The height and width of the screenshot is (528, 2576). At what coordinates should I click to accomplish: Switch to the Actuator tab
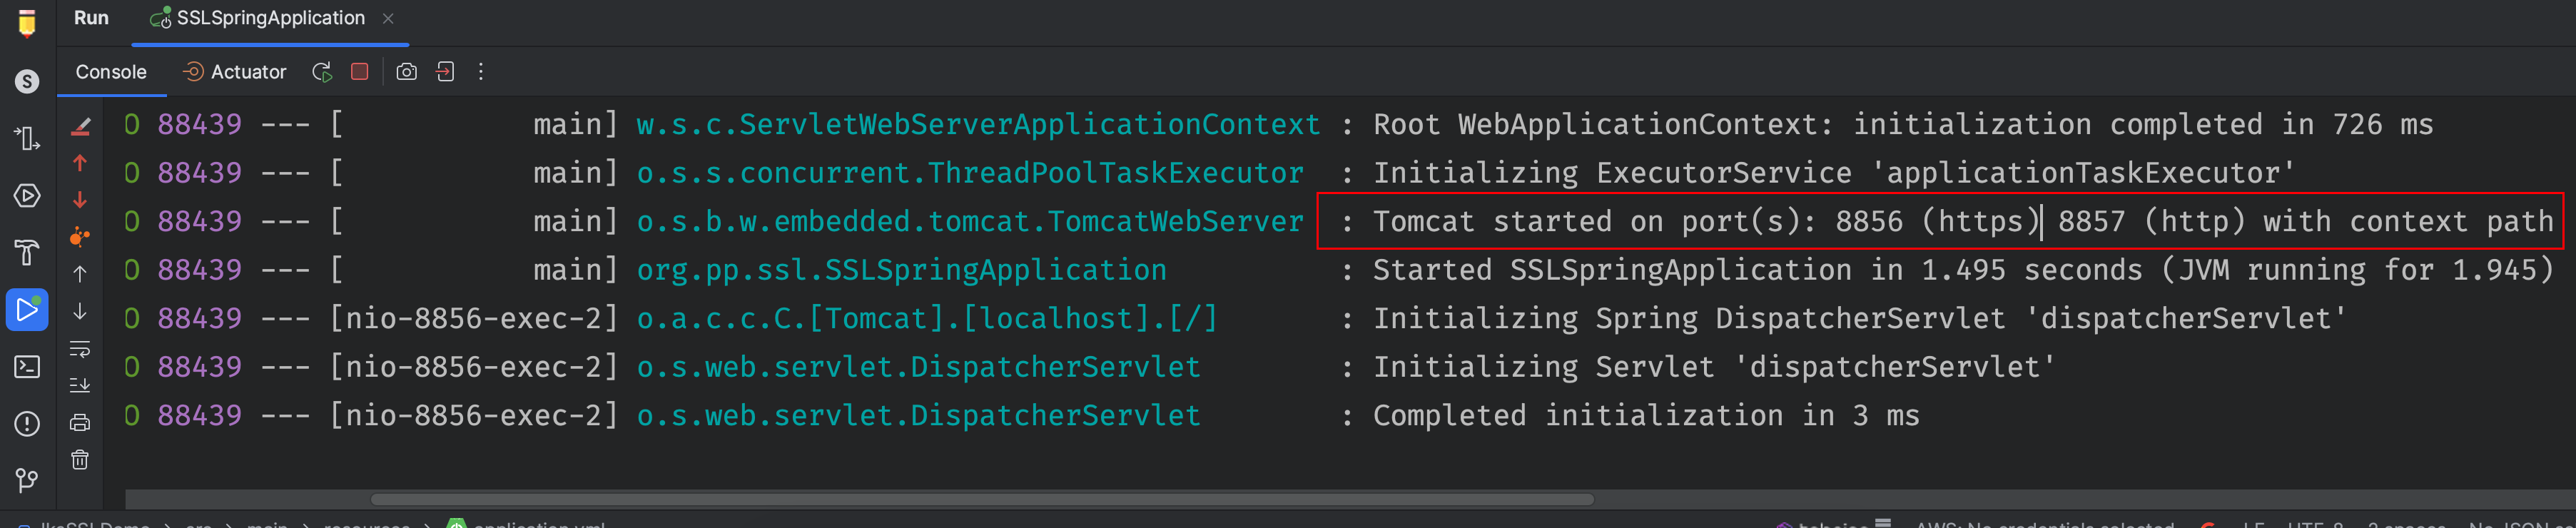pos(235,72)
